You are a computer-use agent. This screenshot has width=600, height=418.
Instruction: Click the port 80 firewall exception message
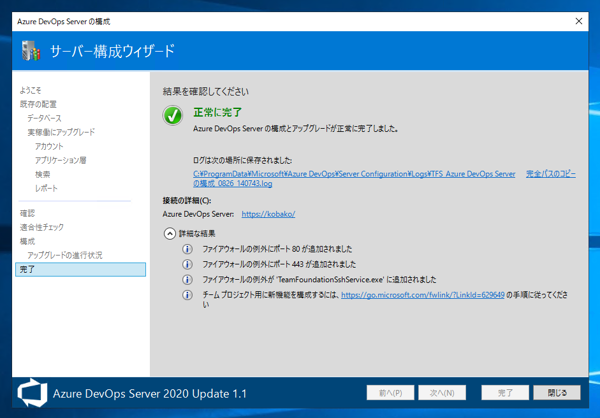277,249
